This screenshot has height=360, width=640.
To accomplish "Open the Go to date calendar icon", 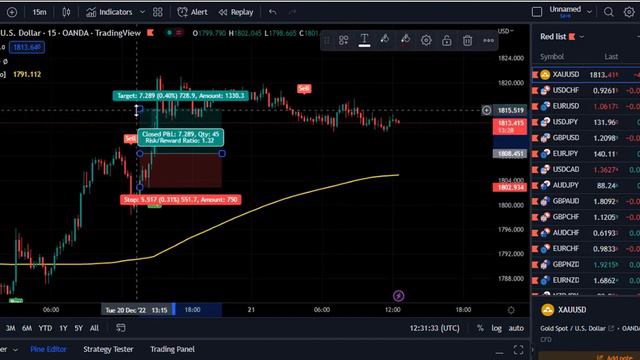I will (120, 328).
